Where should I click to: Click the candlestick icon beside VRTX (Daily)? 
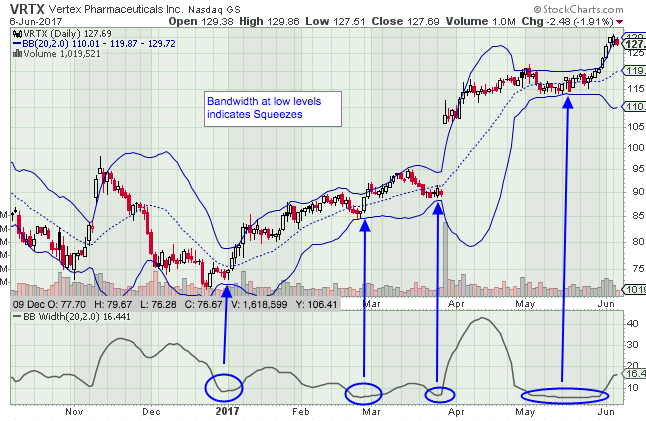[17, 34]
